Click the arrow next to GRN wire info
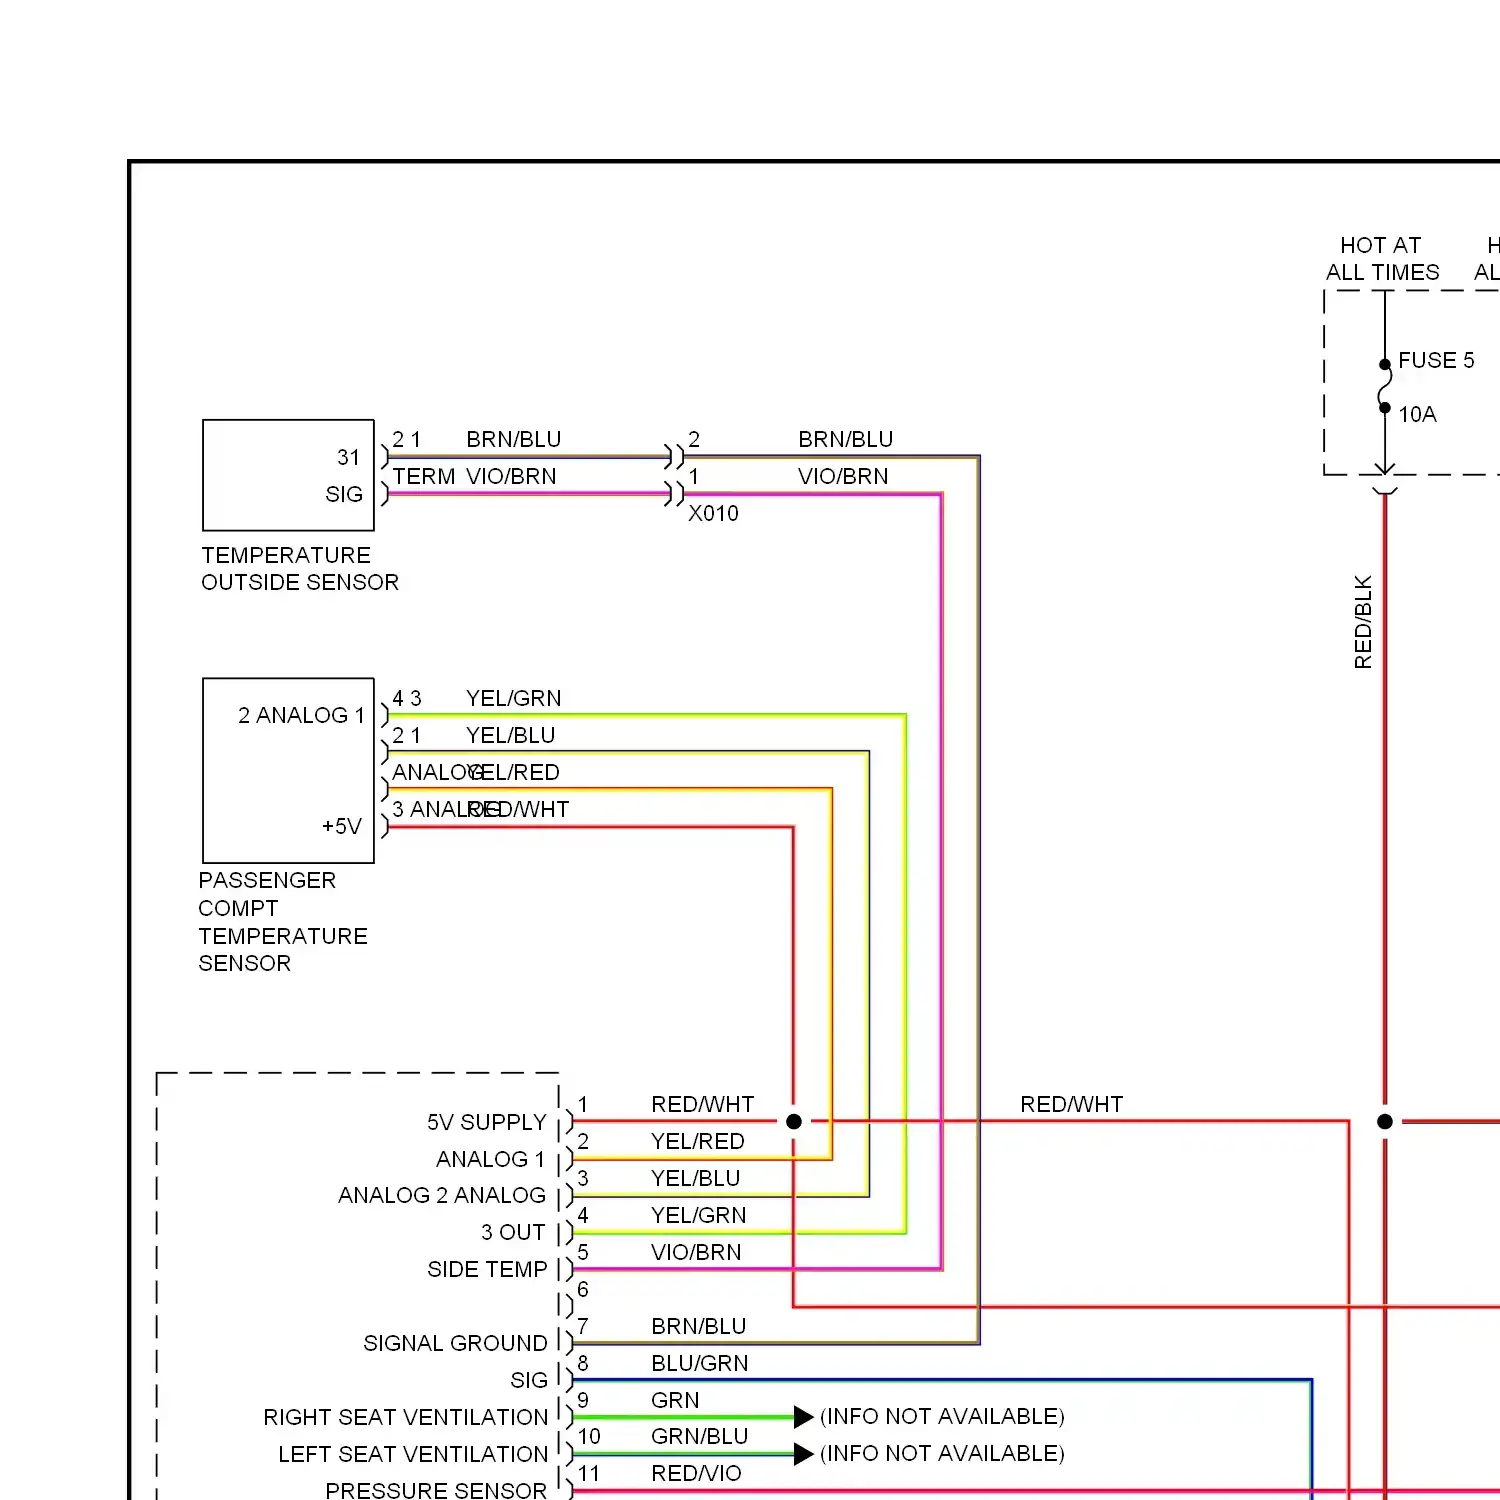 click(803, 1417)
